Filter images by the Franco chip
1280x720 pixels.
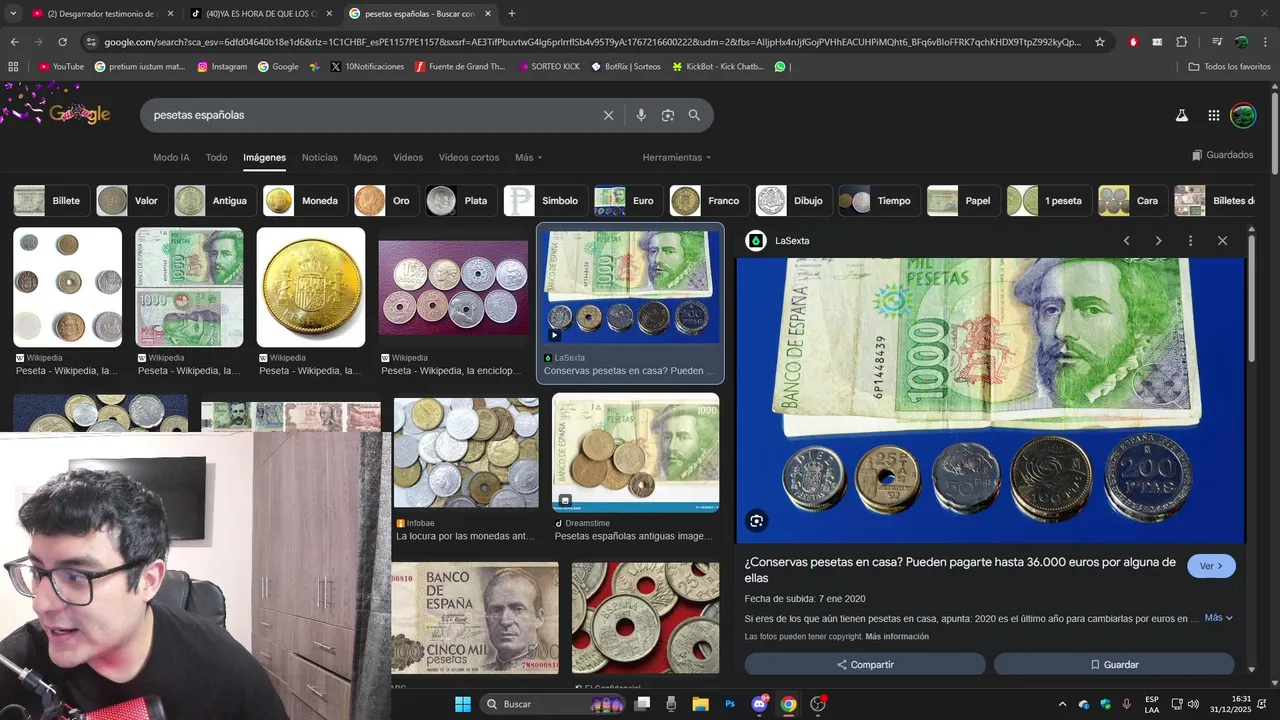click(x=708, y=201)
